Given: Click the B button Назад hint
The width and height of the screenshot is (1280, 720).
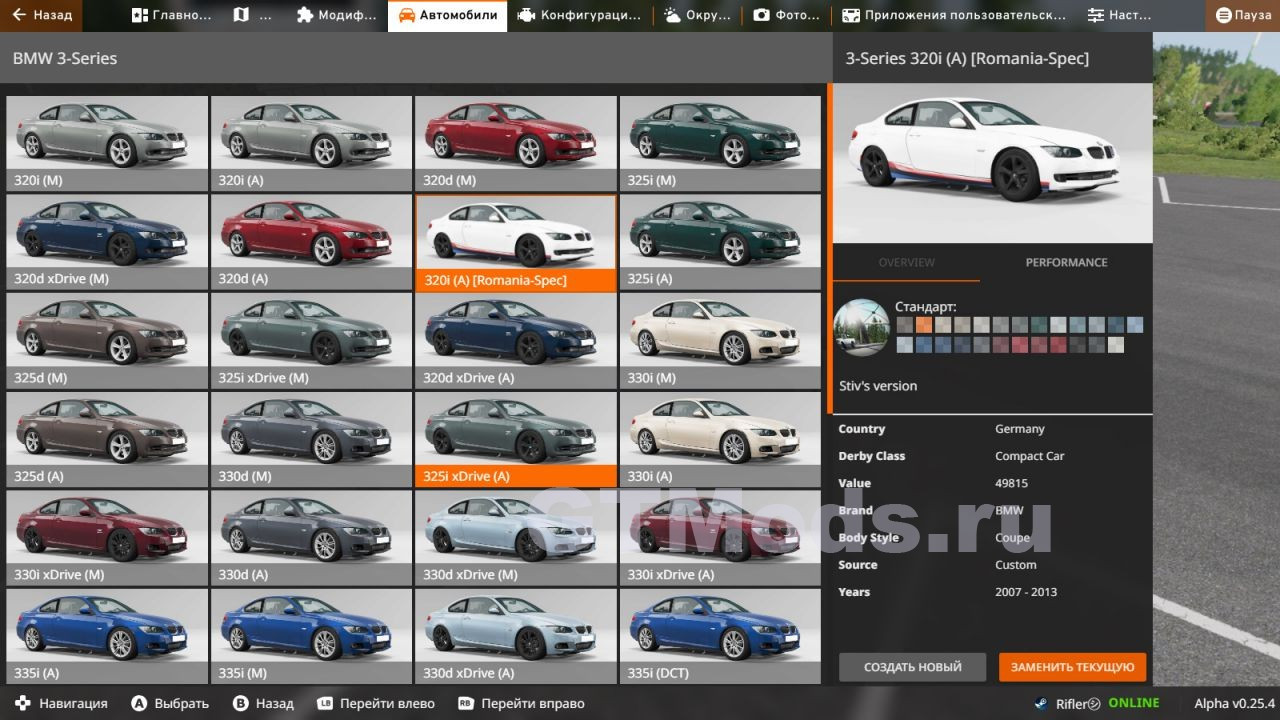Looking at the screenshot, I should point(263,703).
